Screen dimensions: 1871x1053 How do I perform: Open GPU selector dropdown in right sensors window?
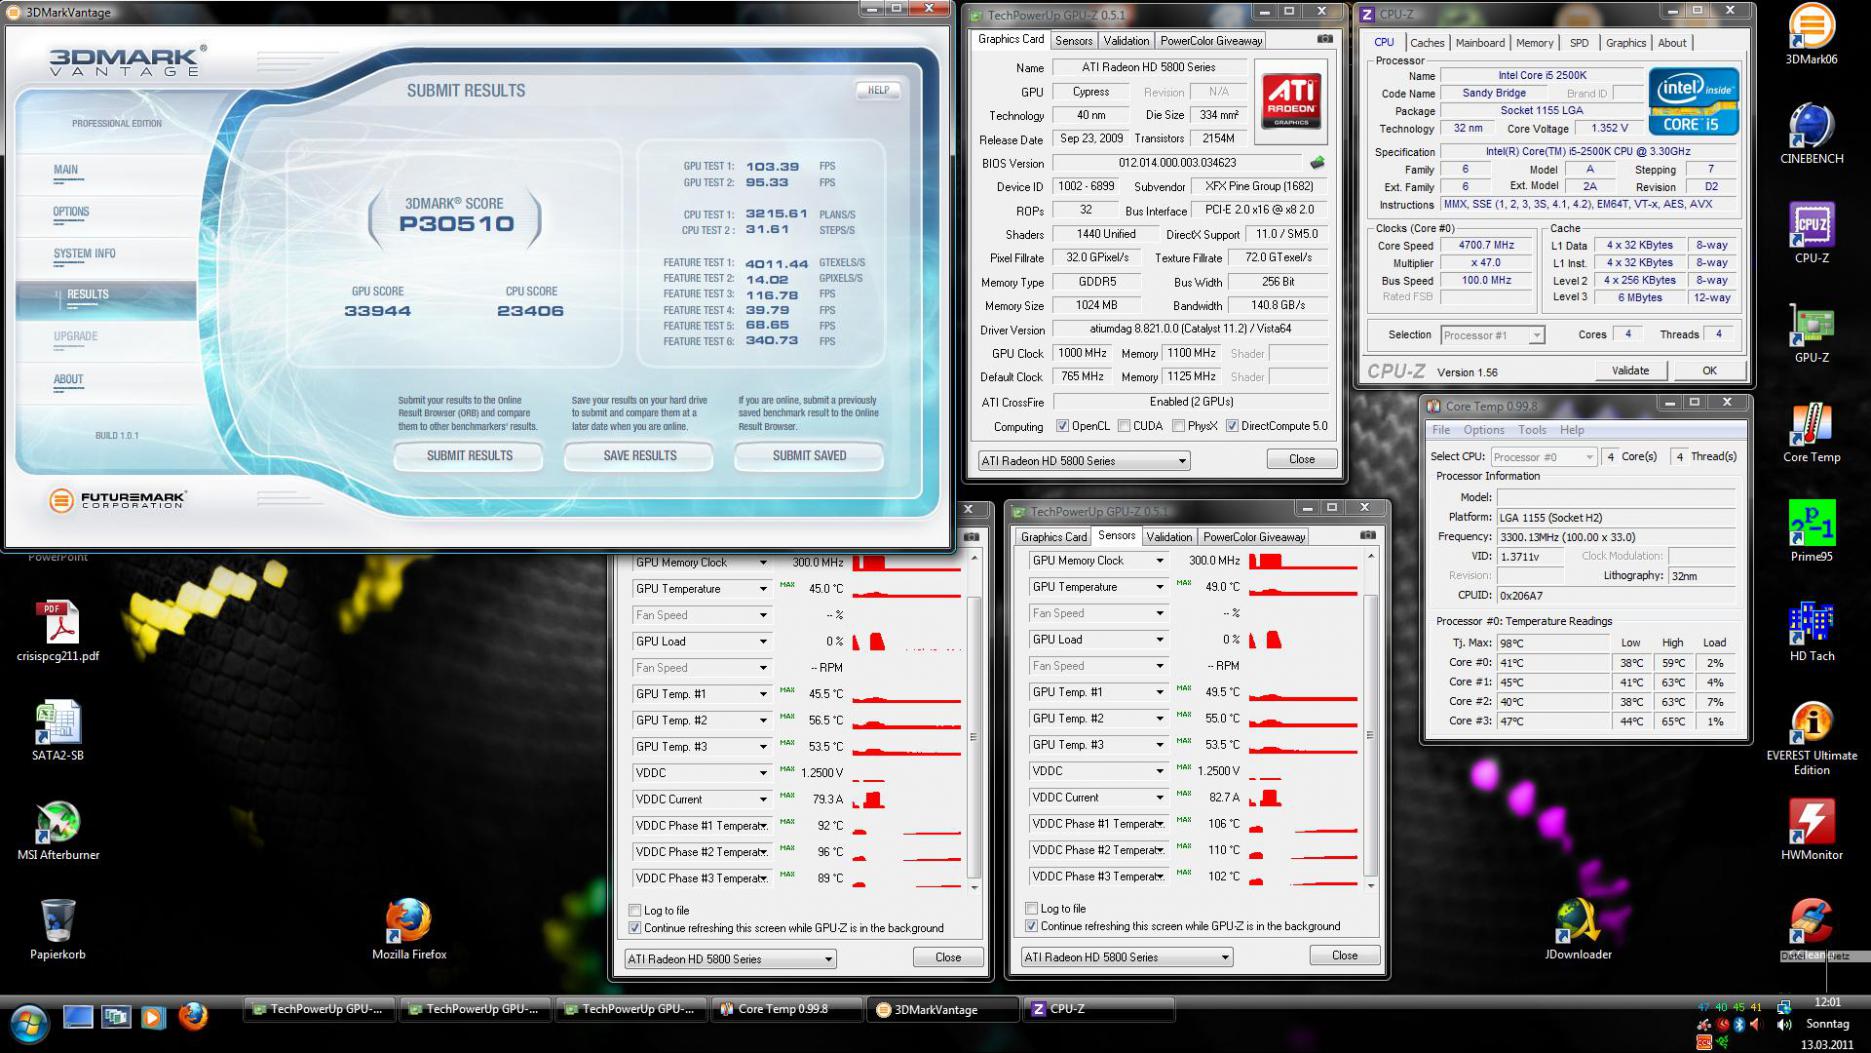point(1126,957)
